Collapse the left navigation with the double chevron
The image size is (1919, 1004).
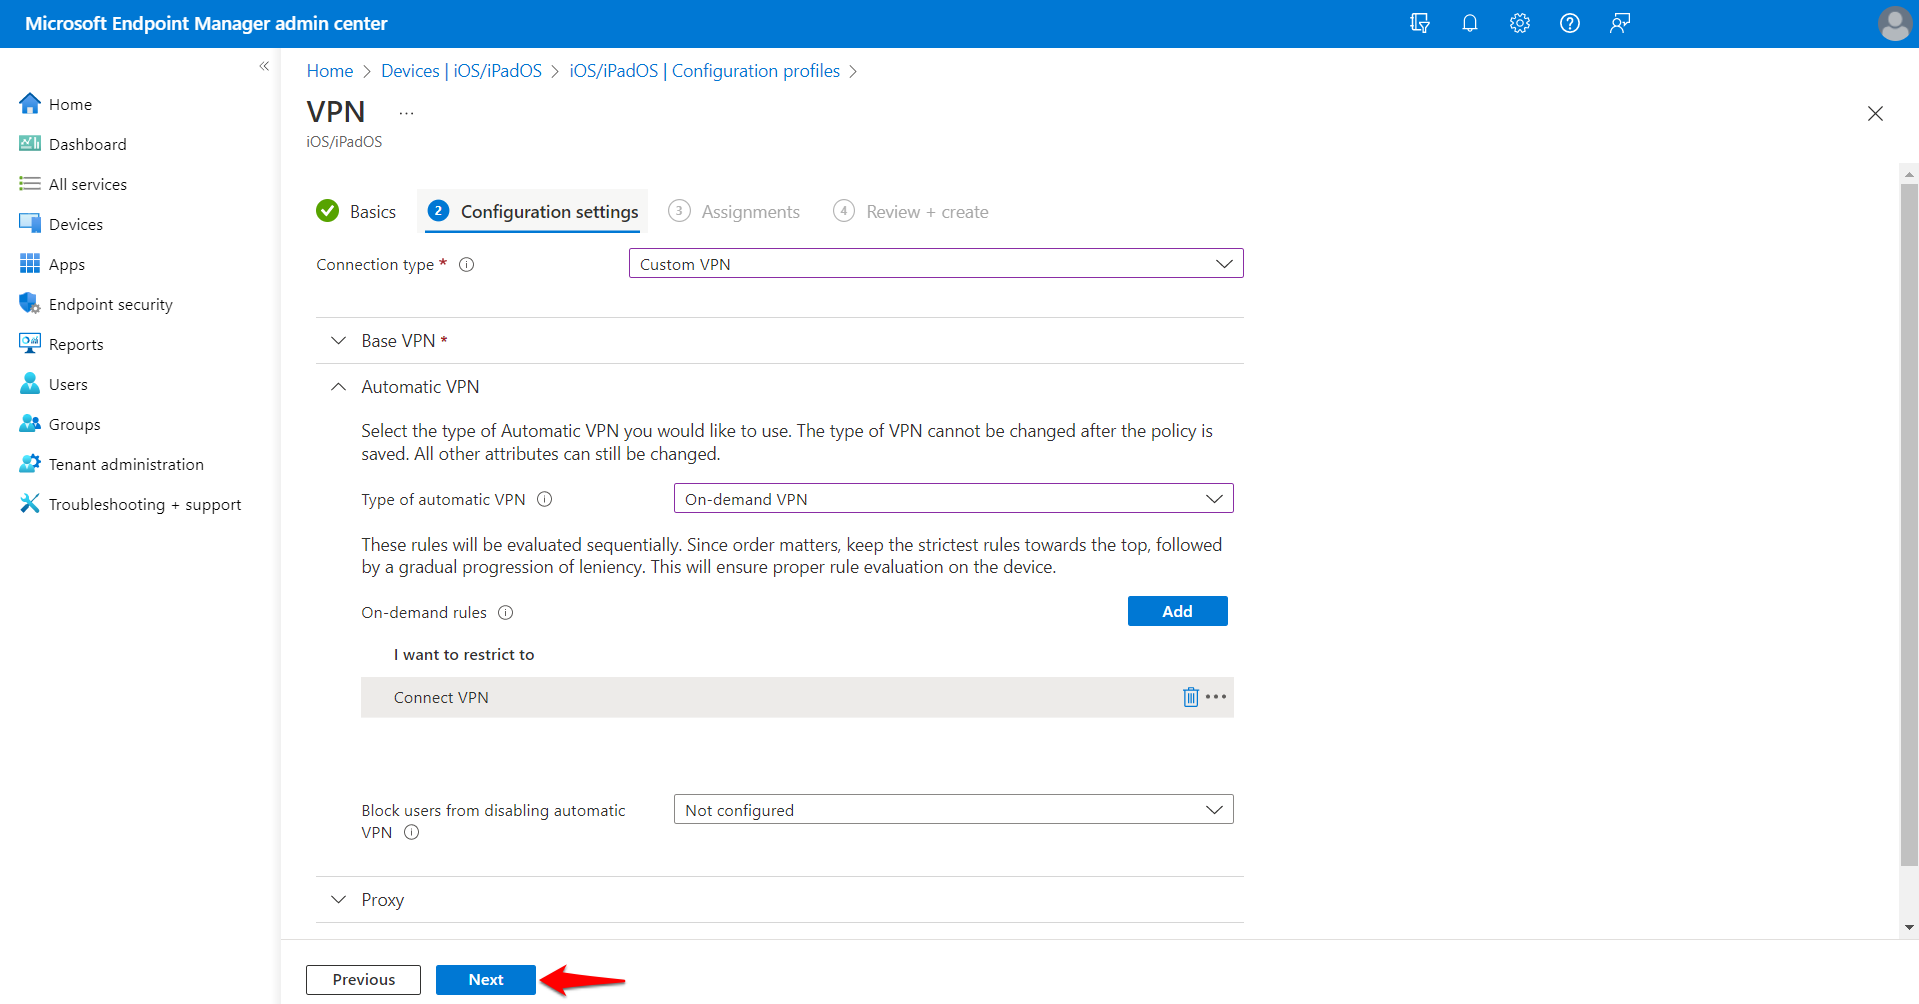pyautogui.click(x=264, y=66)
